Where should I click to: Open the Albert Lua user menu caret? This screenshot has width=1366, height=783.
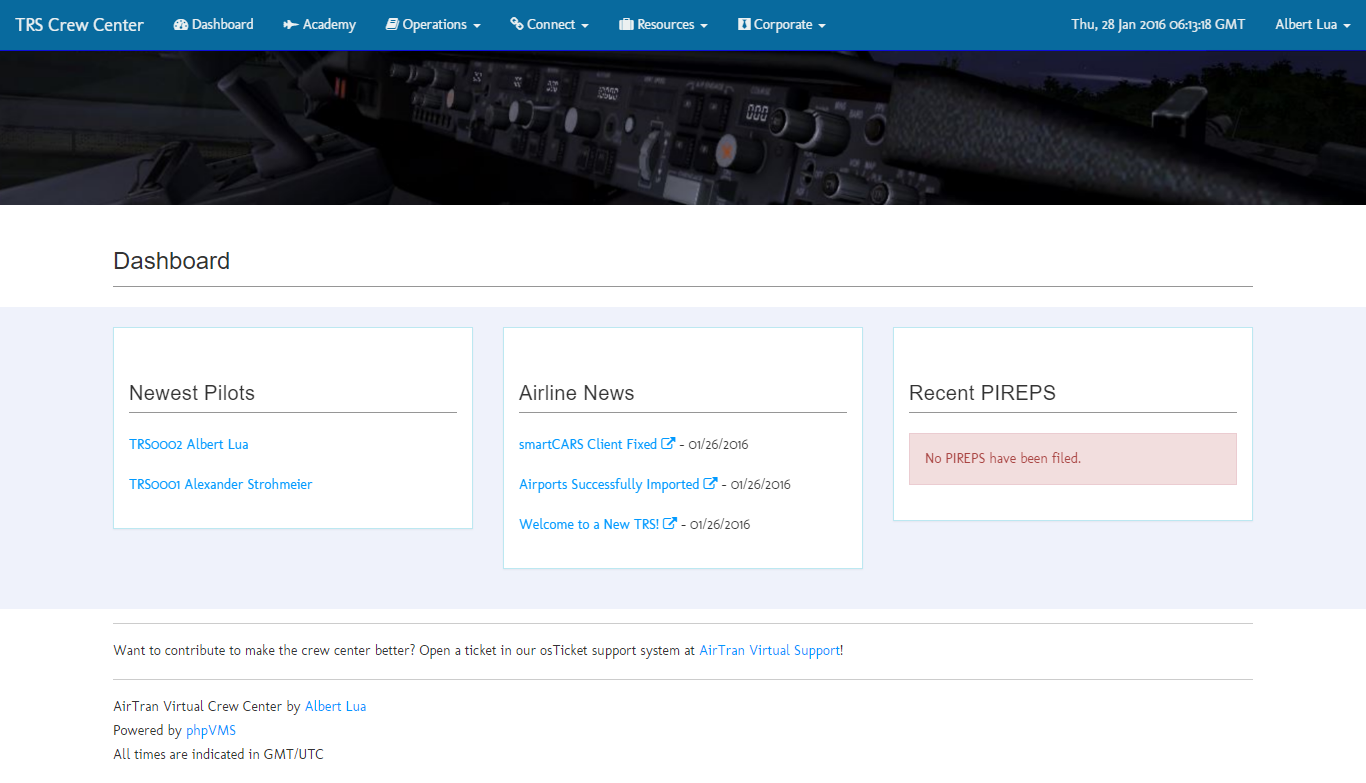coord(1346,26)
